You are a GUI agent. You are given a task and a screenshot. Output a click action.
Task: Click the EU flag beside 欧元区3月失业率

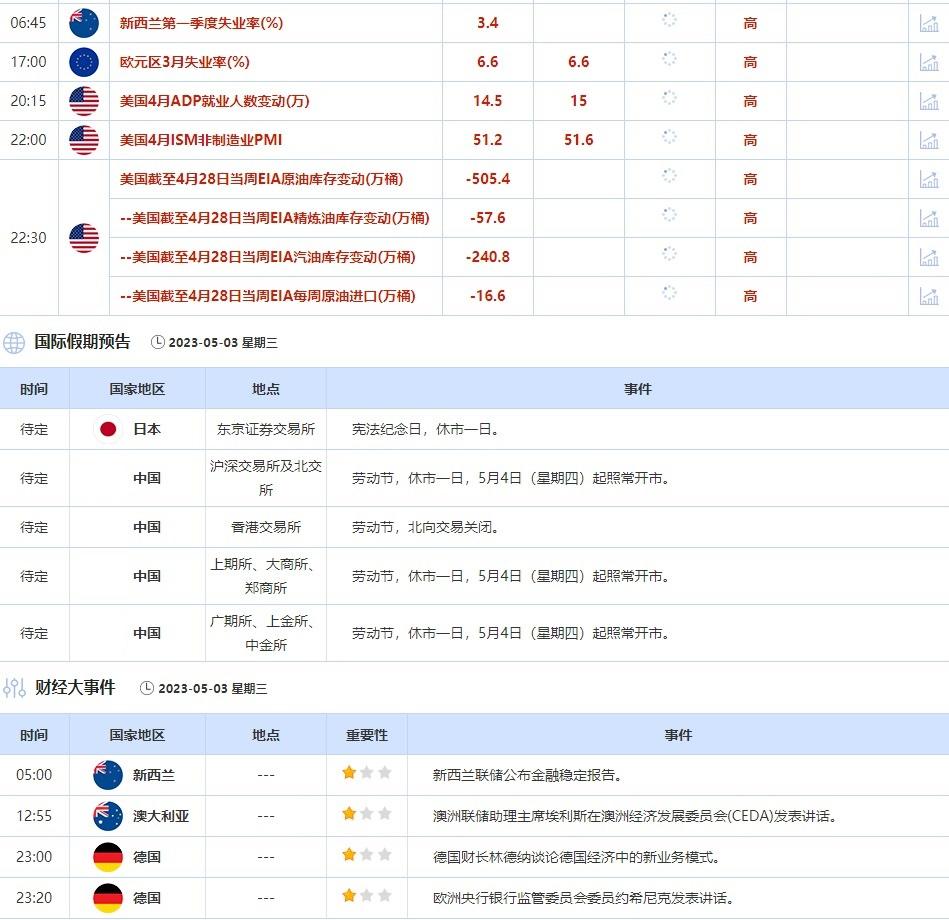point(84,62)
